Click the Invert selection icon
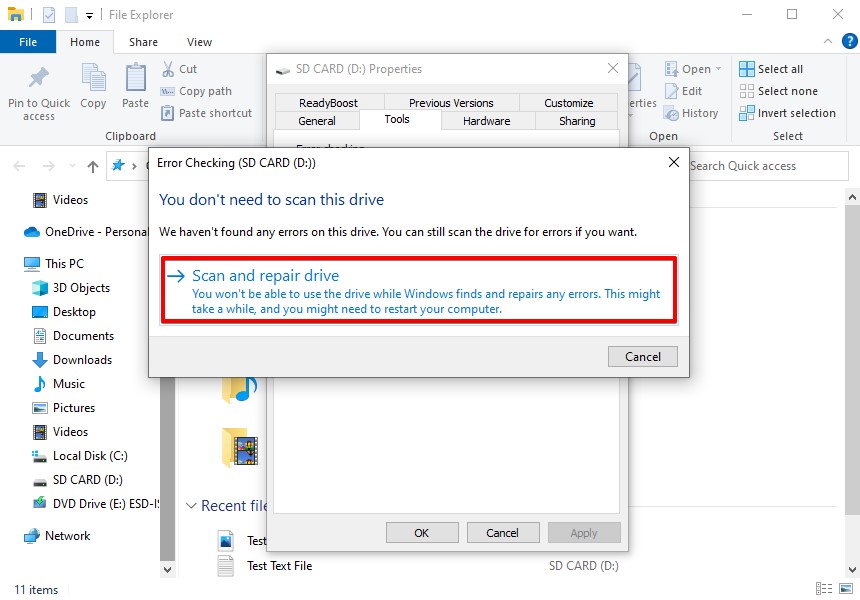 (x=745, y=113)
